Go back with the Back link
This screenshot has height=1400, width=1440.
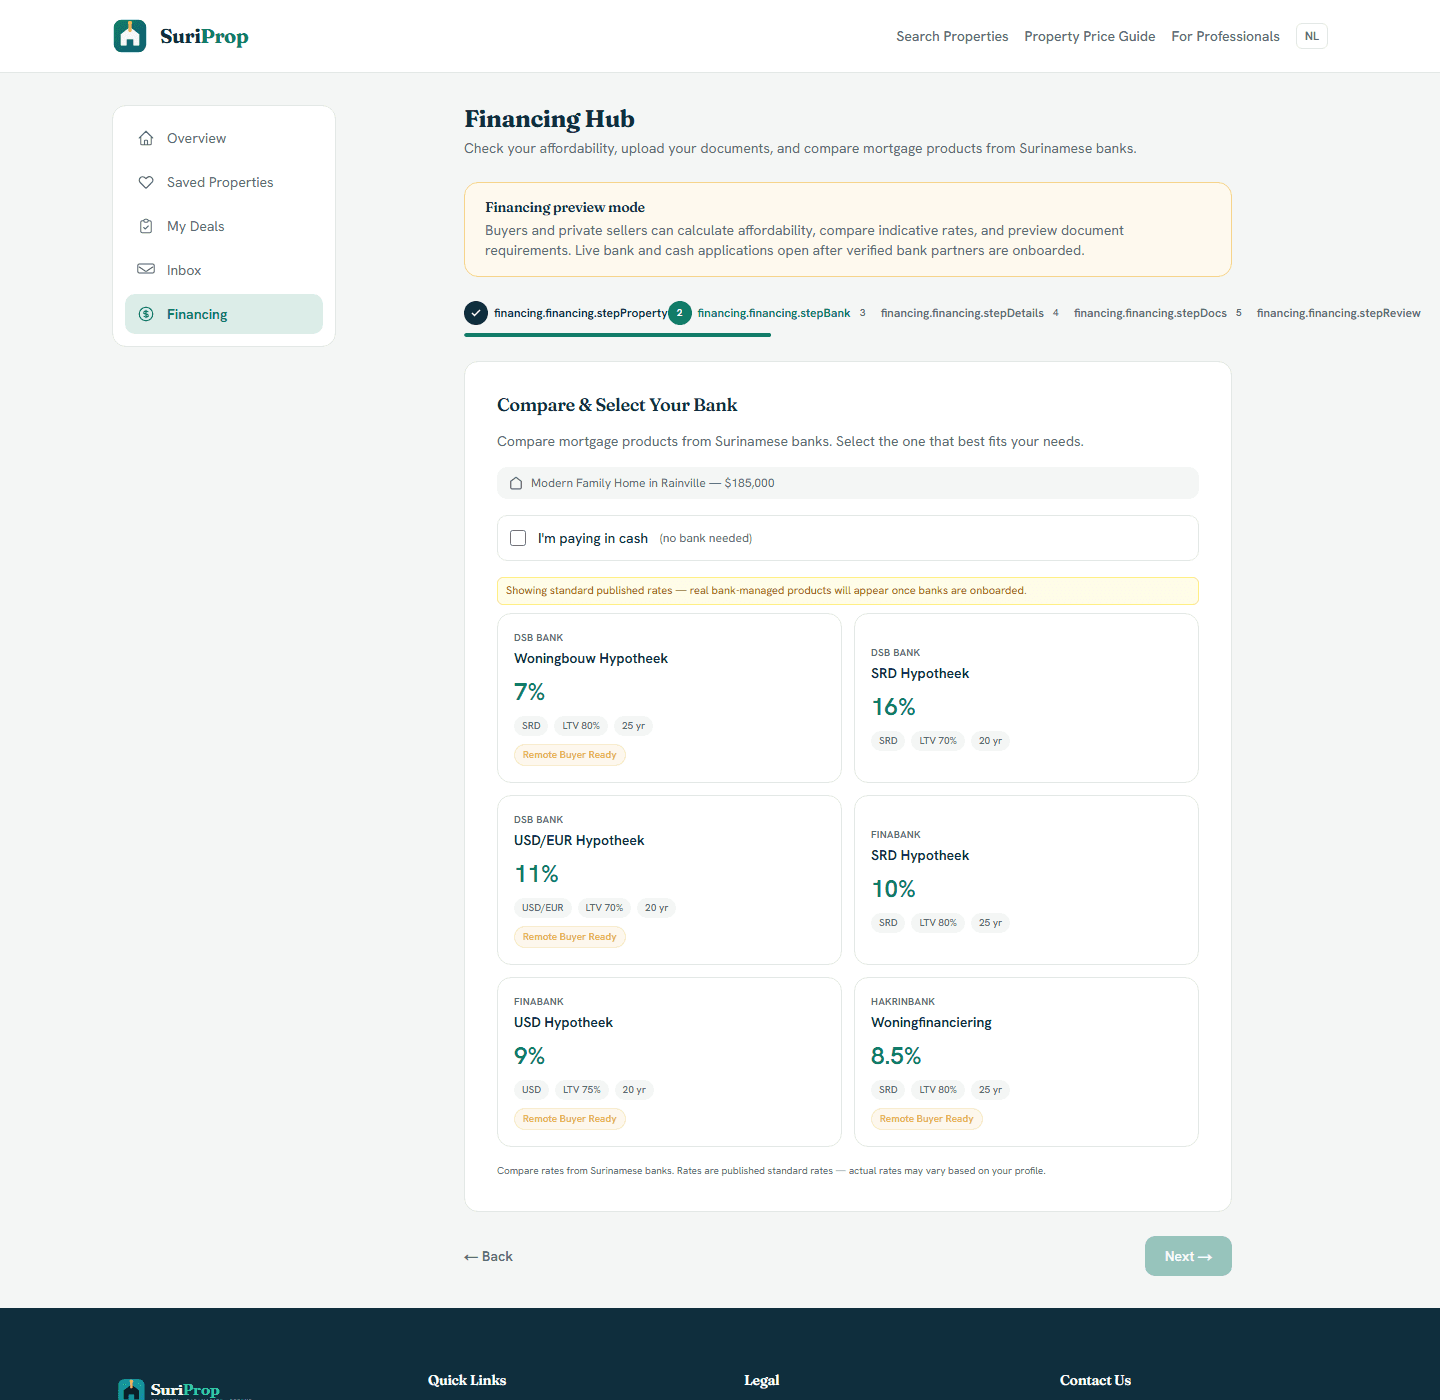(488, 1256)
